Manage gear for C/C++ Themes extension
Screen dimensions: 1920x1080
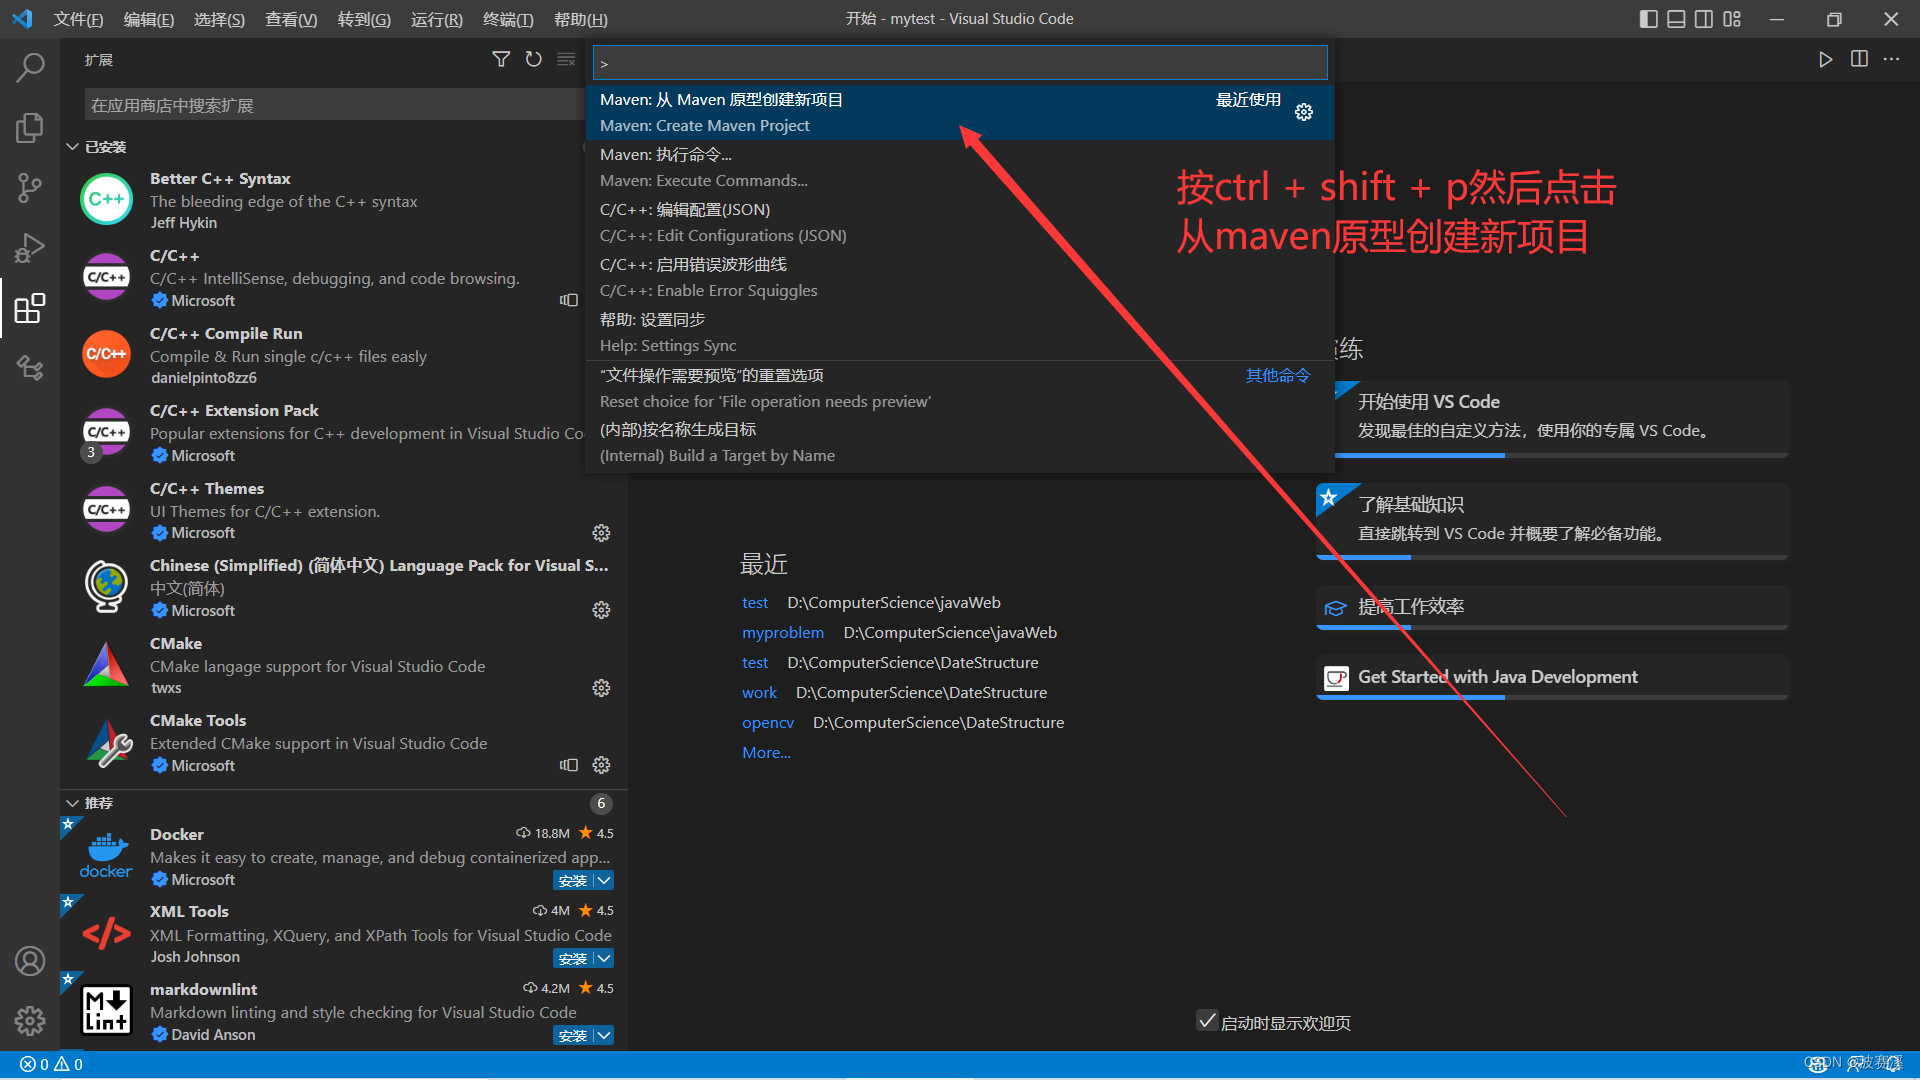pos(601,533)
